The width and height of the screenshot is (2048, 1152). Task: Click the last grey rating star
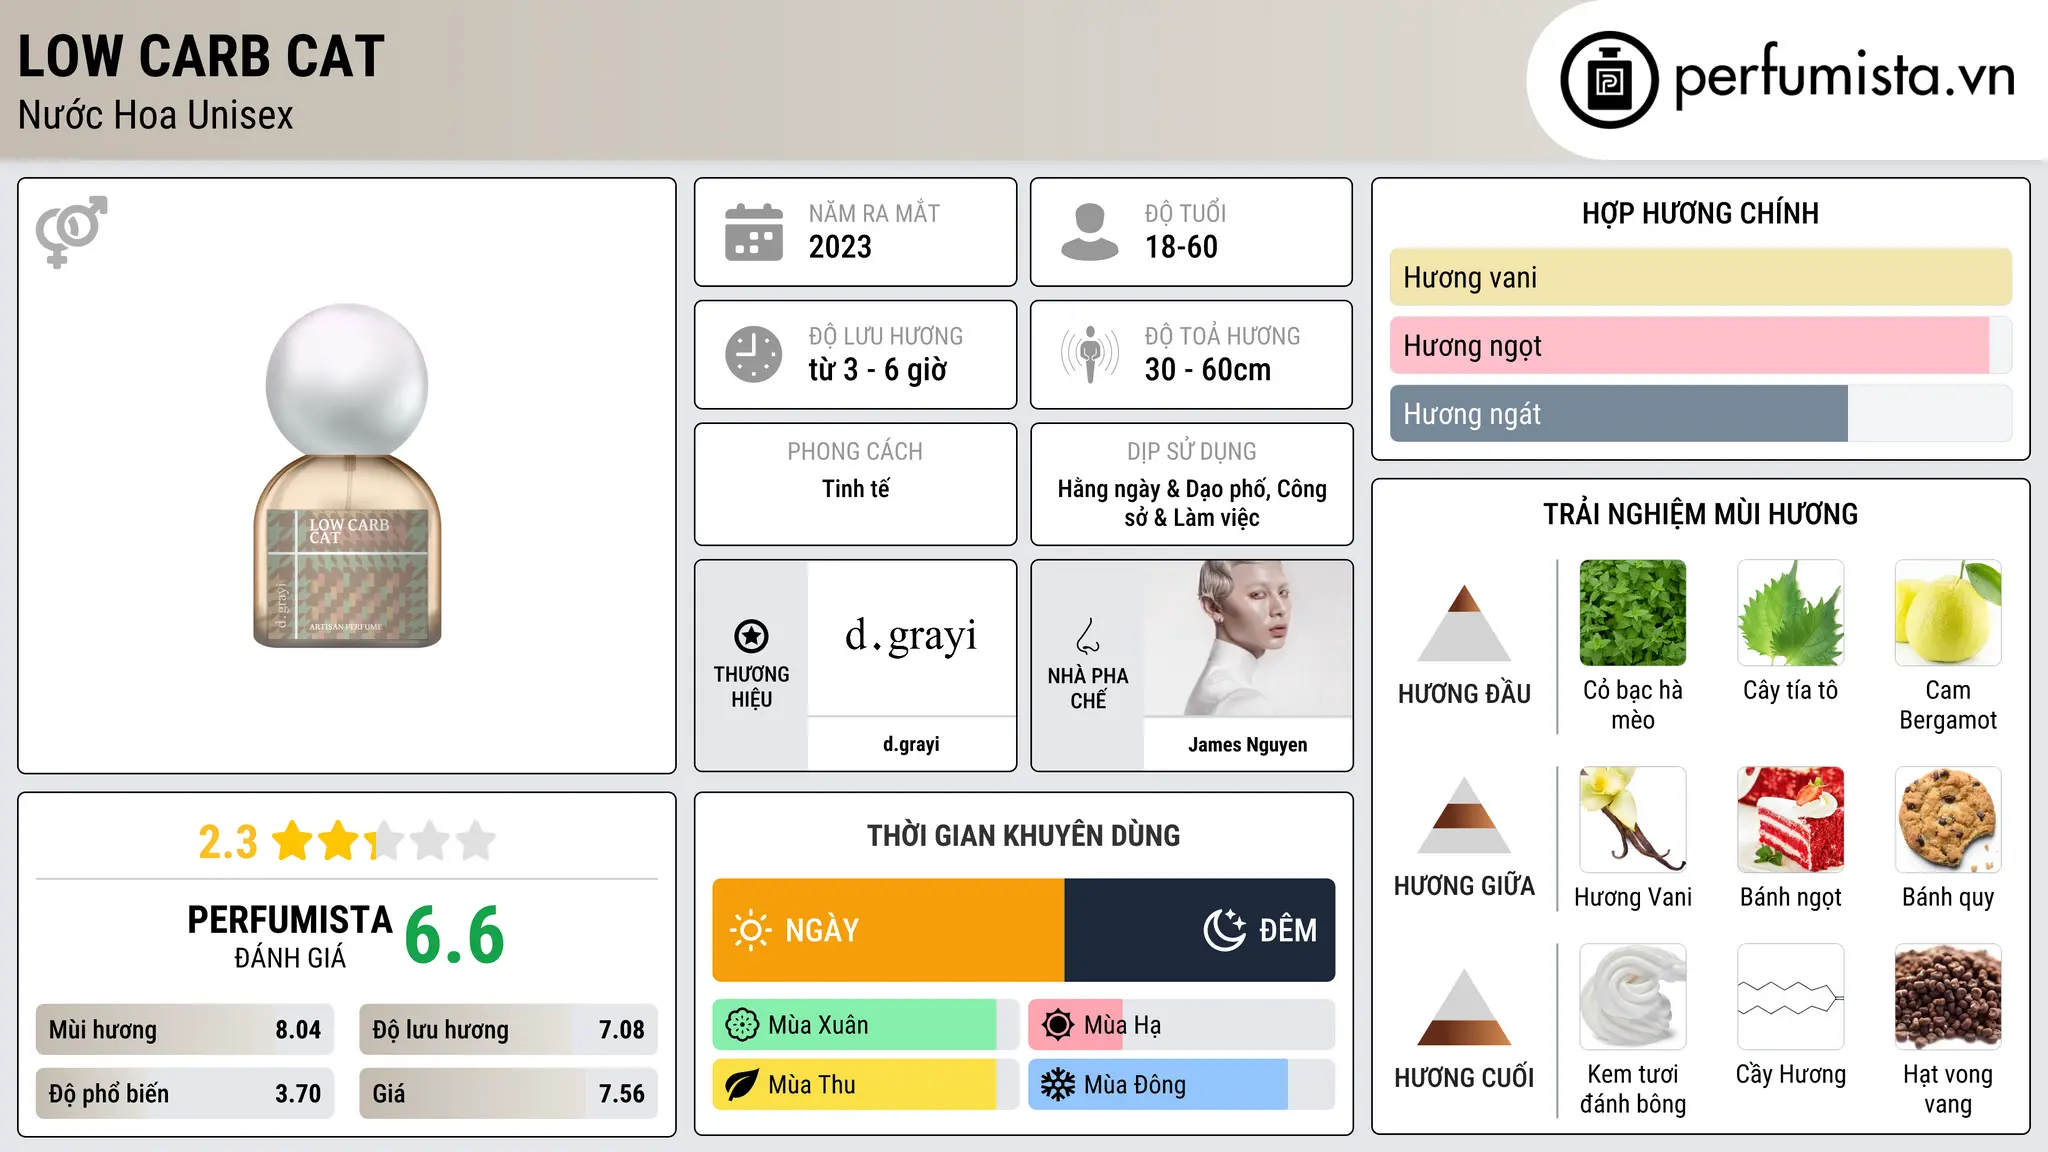click(x=476, y=841)
